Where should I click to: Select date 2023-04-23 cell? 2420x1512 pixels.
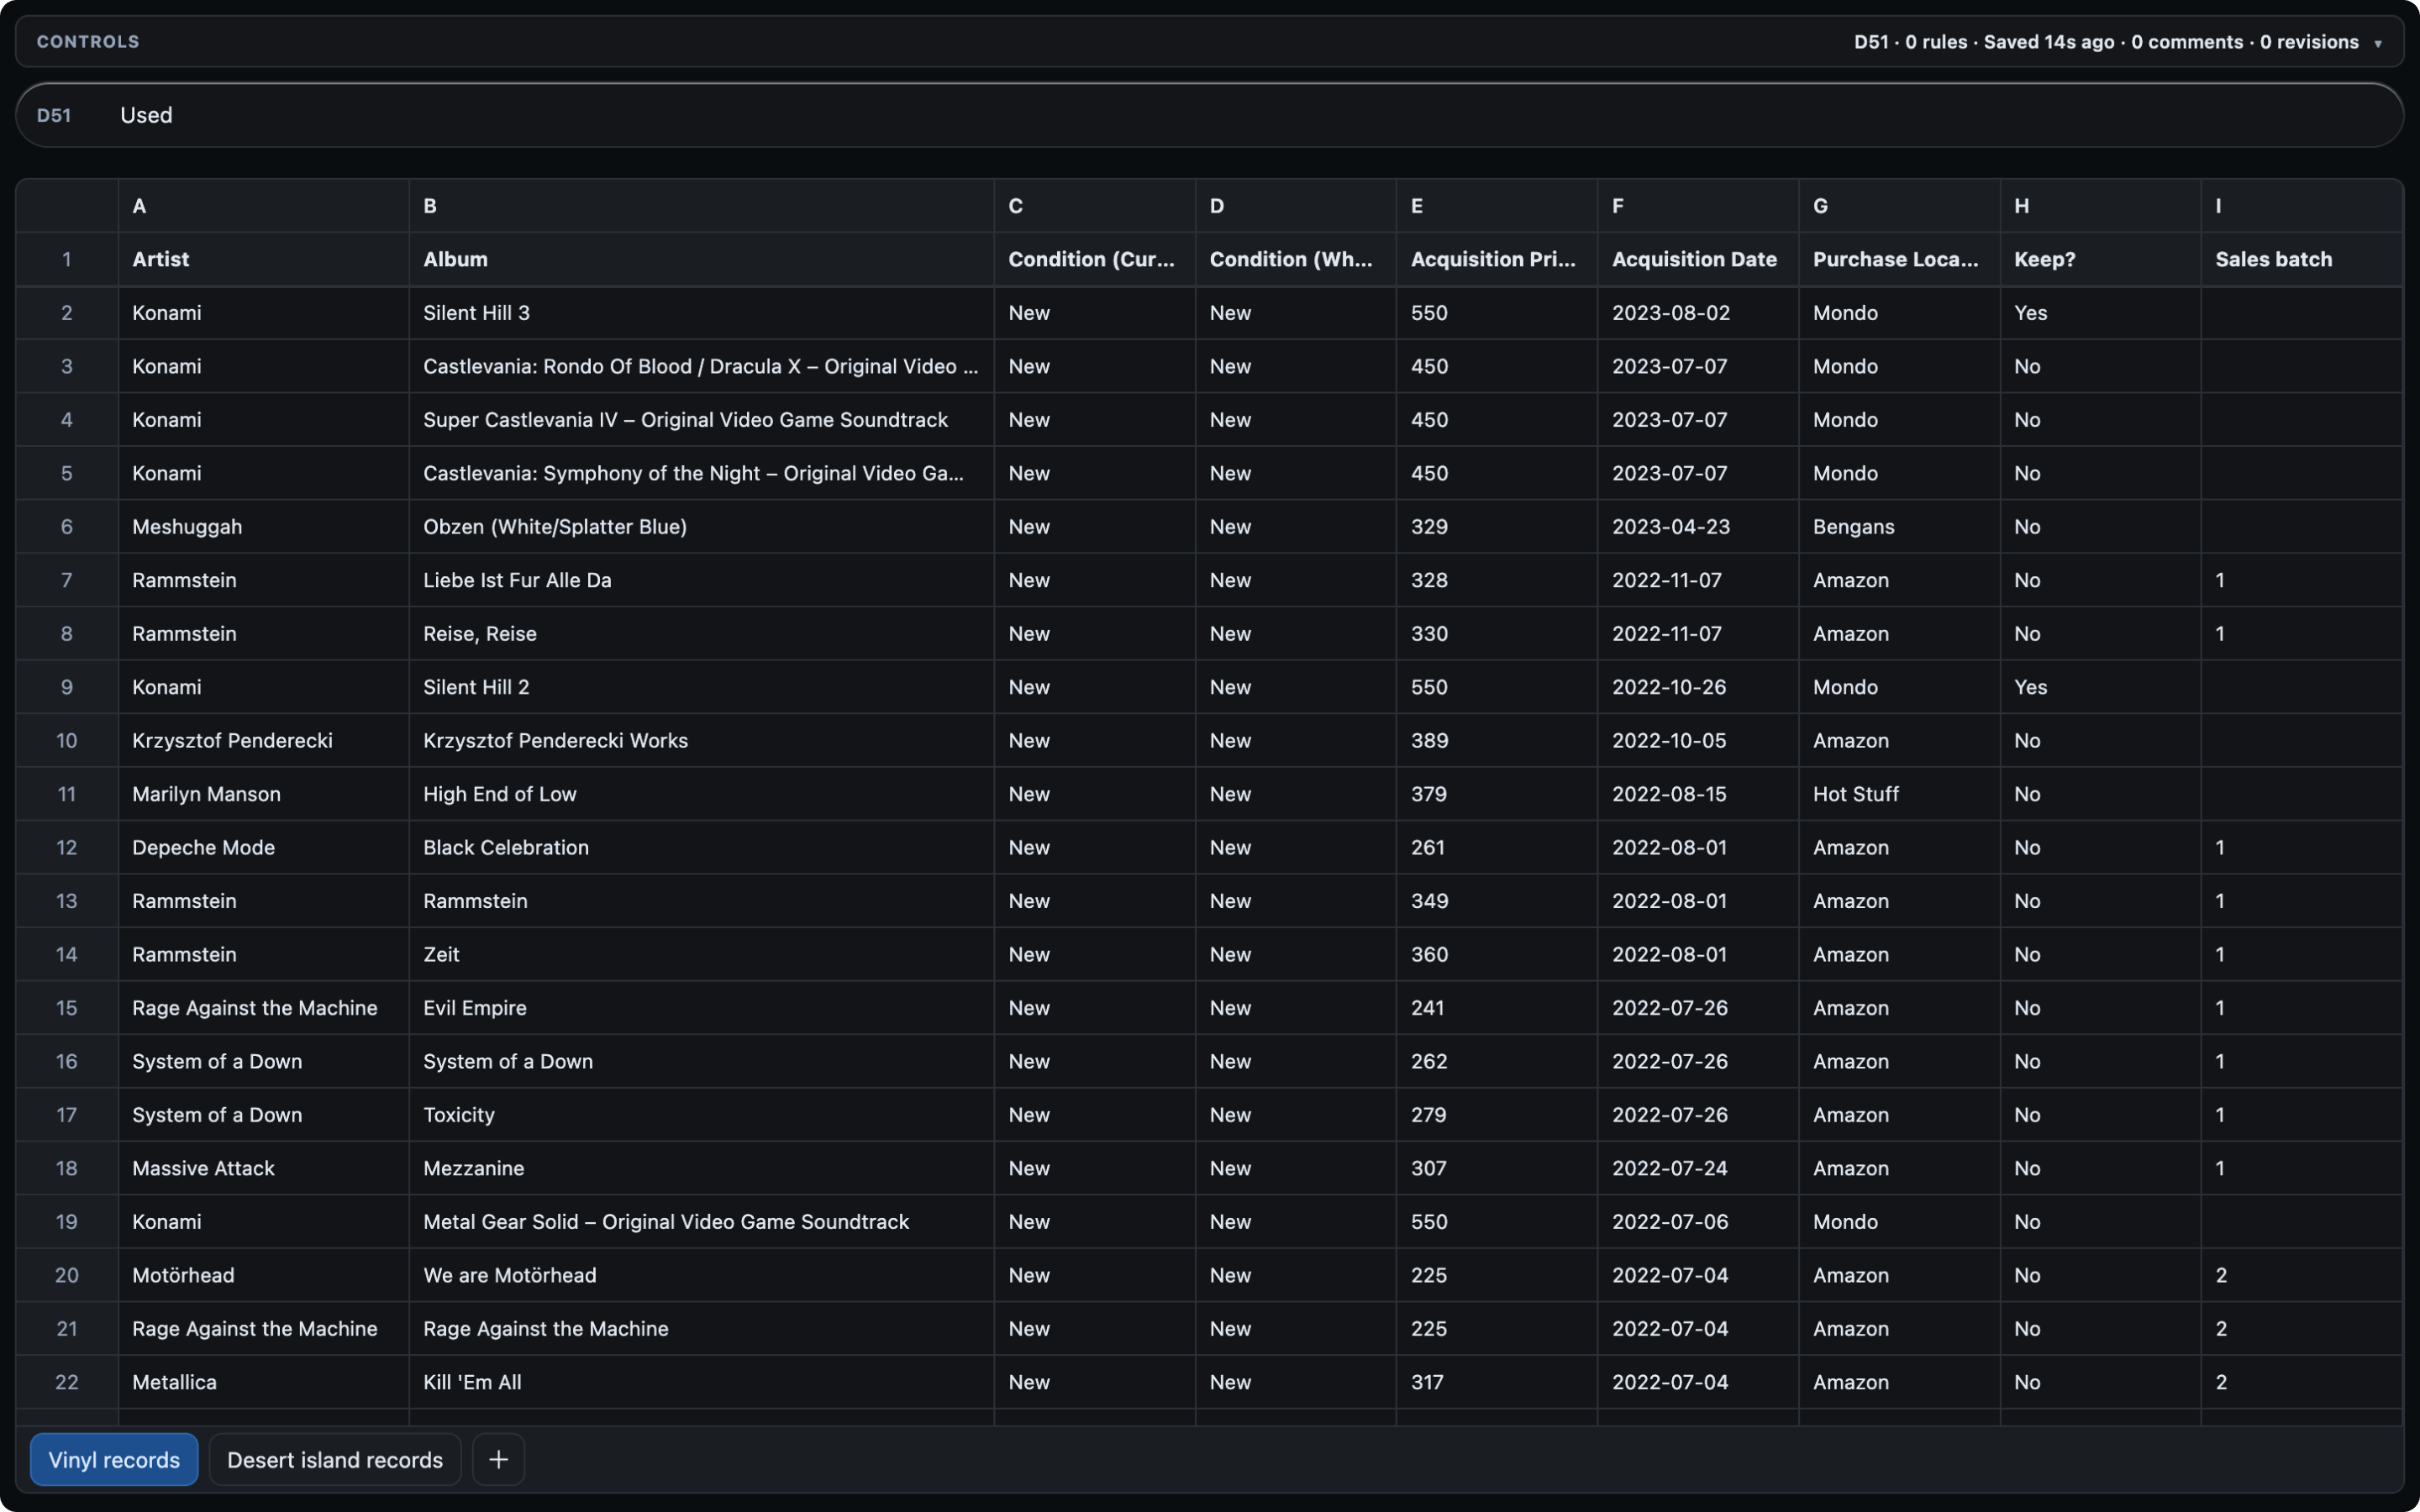click(x=1697, y=527)
